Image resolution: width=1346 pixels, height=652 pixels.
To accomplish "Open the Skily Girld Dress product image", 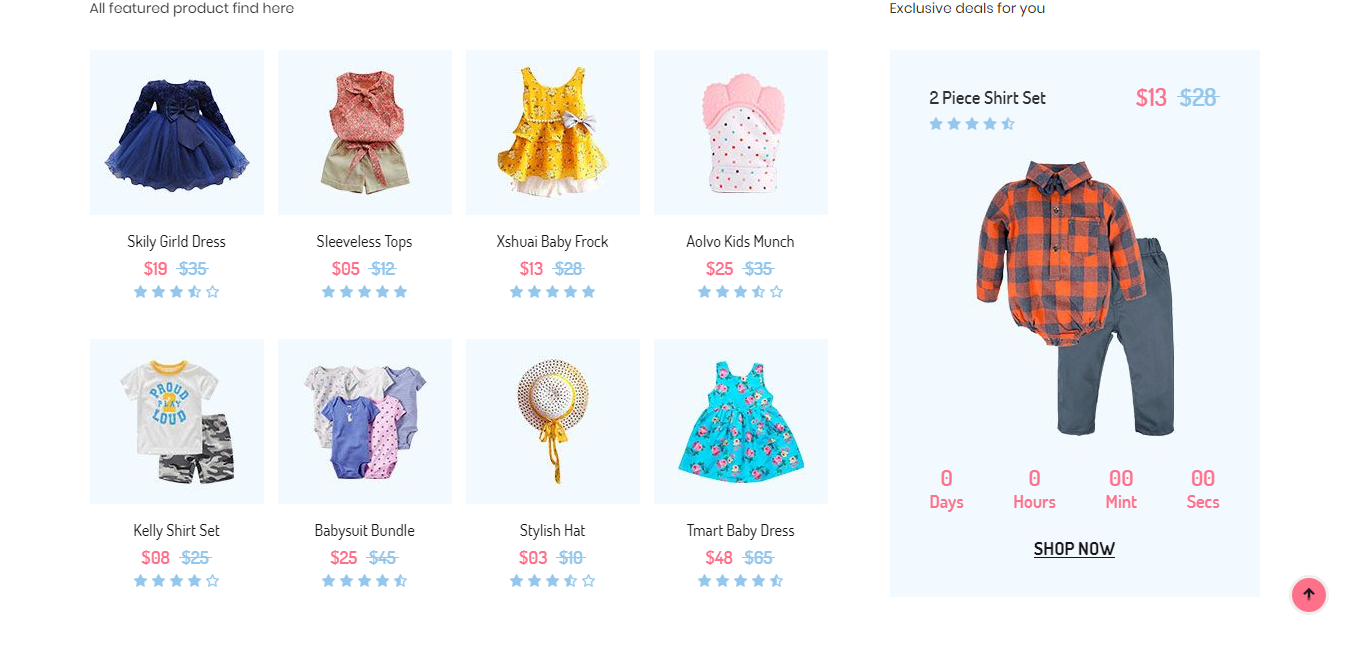I will 177,133.
